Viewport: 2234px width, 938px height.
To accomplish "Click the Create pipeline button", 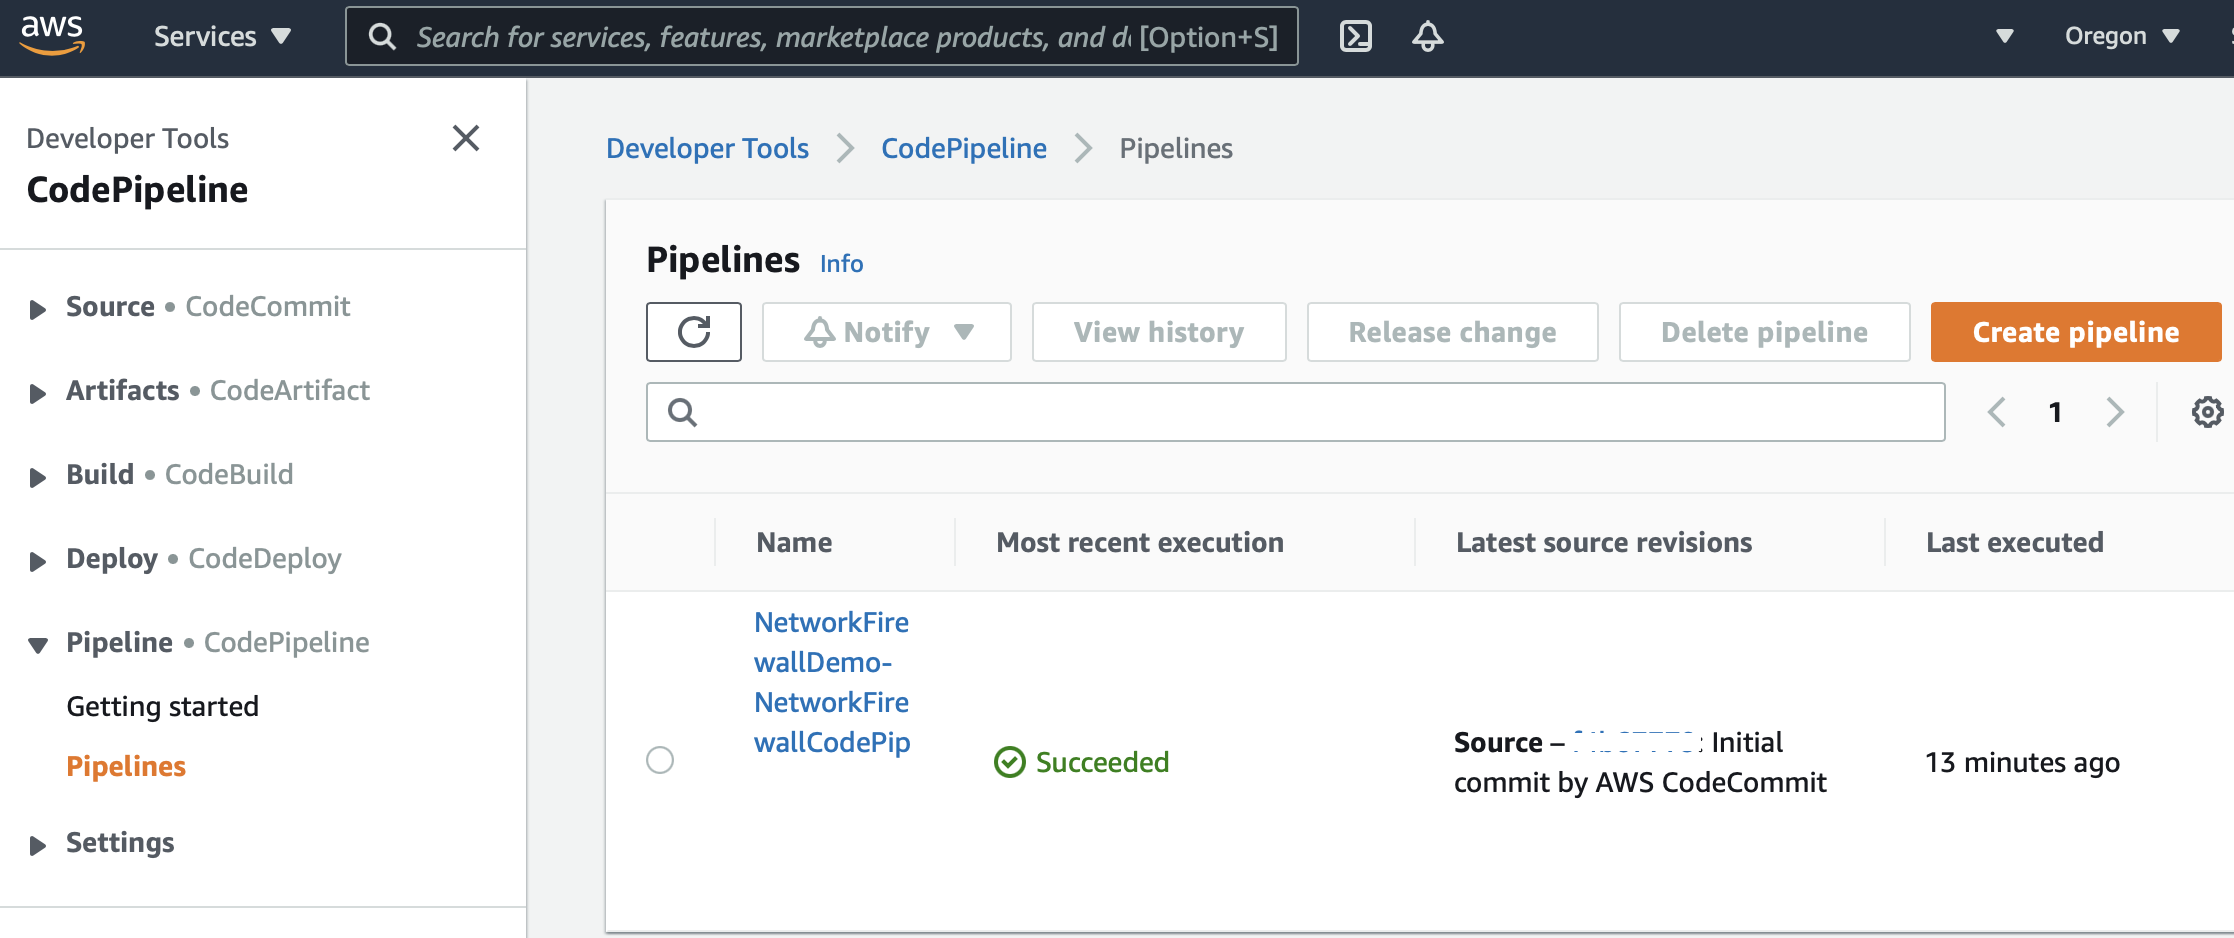I will click(x=2075, y=332).
